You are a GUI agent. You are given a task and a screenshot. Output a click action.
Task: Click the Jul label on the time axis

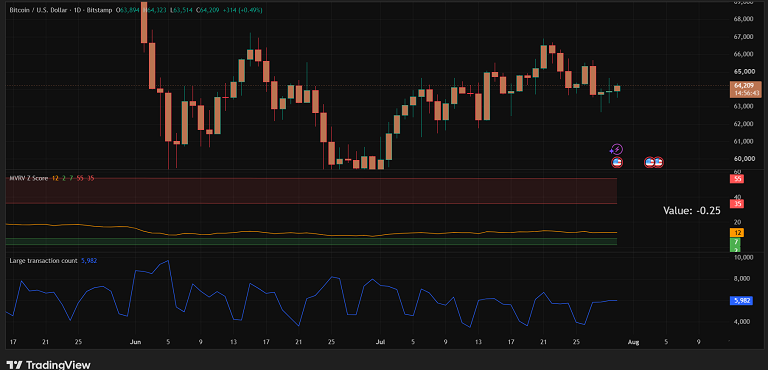tap(380, 342)
